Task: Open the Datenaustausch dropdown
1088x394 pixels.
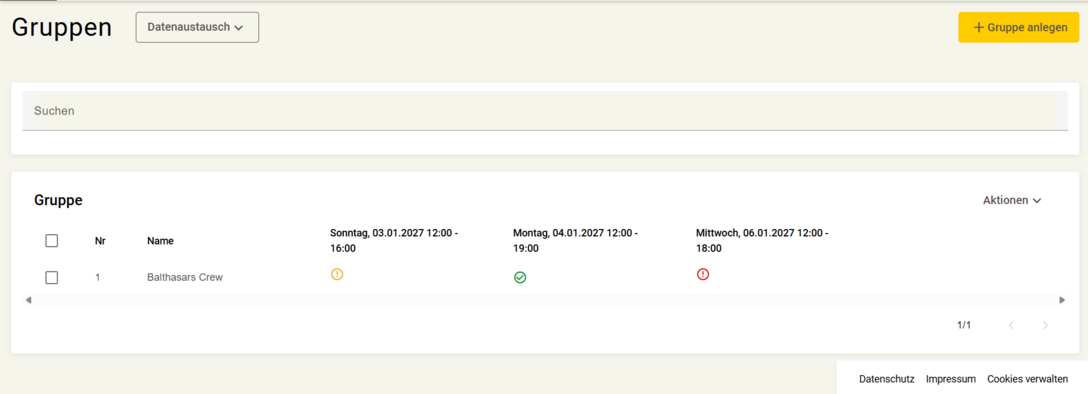Action: point(197,28)
